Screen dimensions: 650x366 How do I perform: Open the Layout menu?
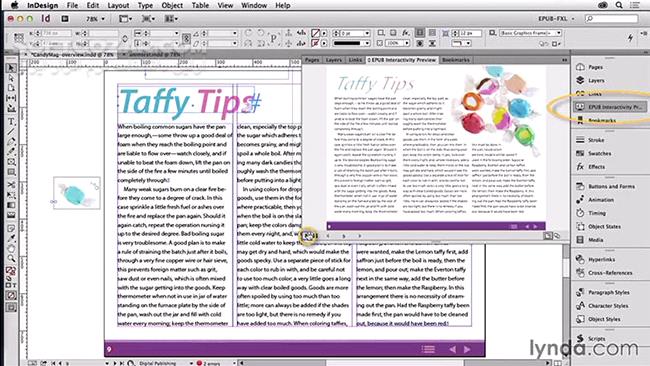(x=119, y=5)
